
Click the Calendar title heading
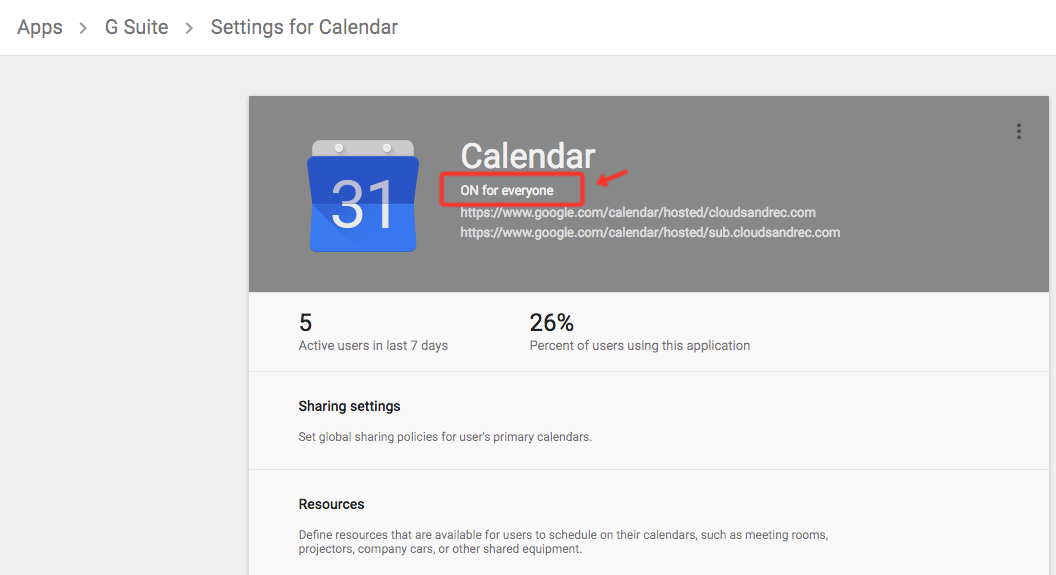(x=528, y=156)
